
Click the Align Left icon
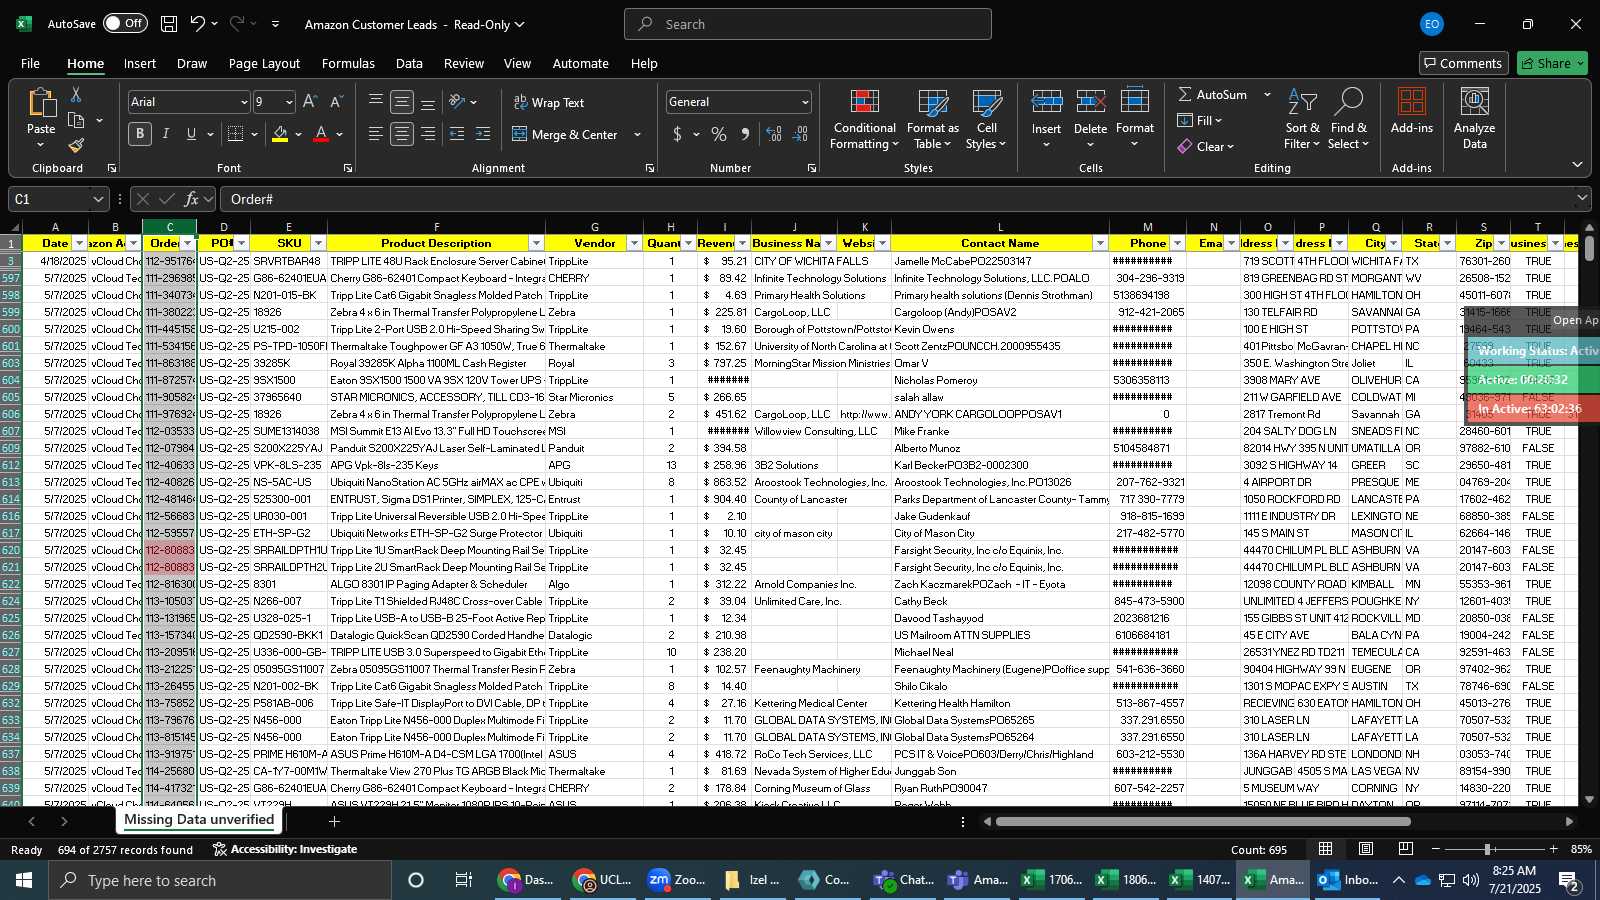coord(376,134)
